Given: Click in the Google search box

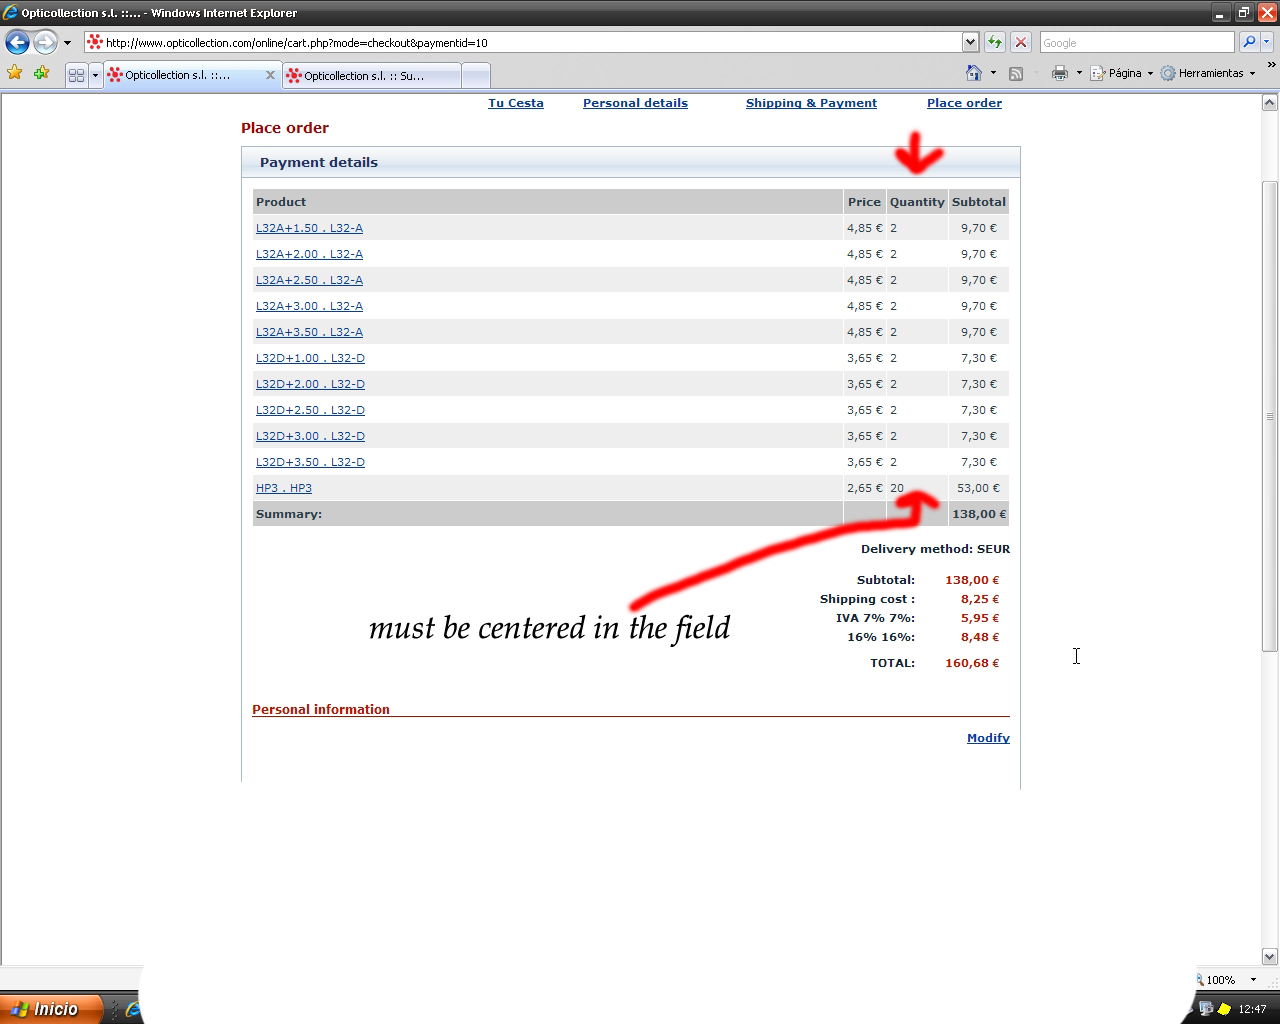Looking at the screenshot, I should point(1136,42).
